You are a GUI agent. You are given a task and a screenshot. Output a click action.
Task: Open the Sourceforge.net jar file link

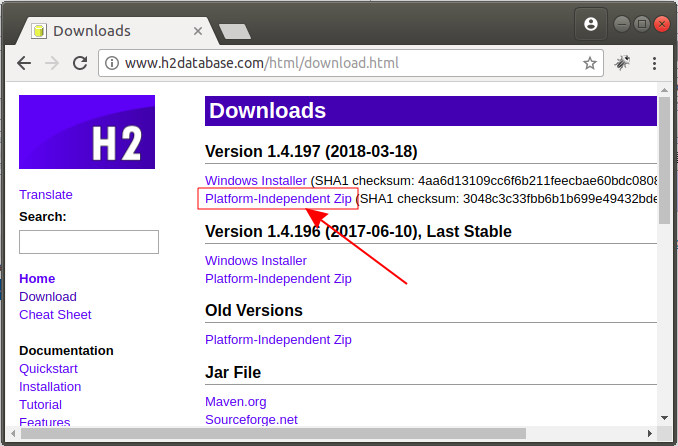pyautogui.click(x=251, y=420)
